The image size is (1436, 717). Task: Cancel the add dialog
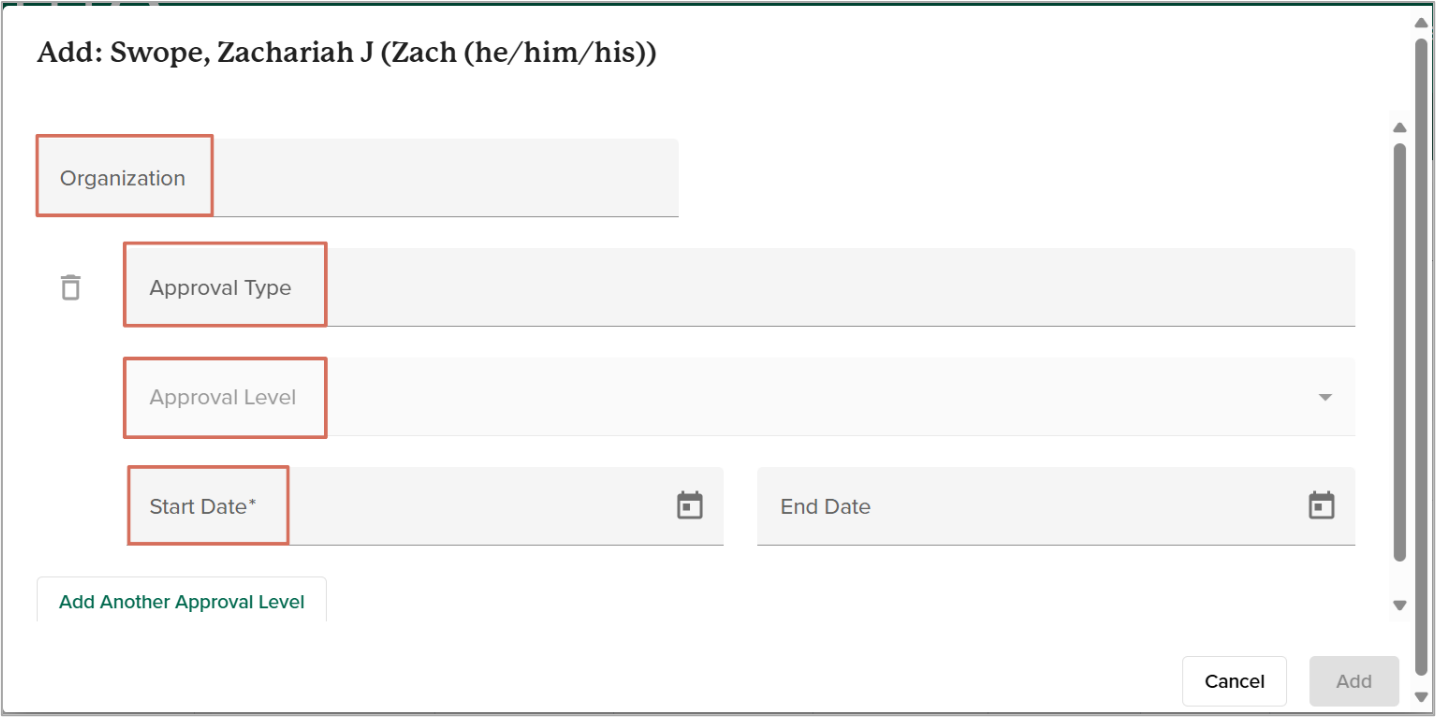[1234, 681]
